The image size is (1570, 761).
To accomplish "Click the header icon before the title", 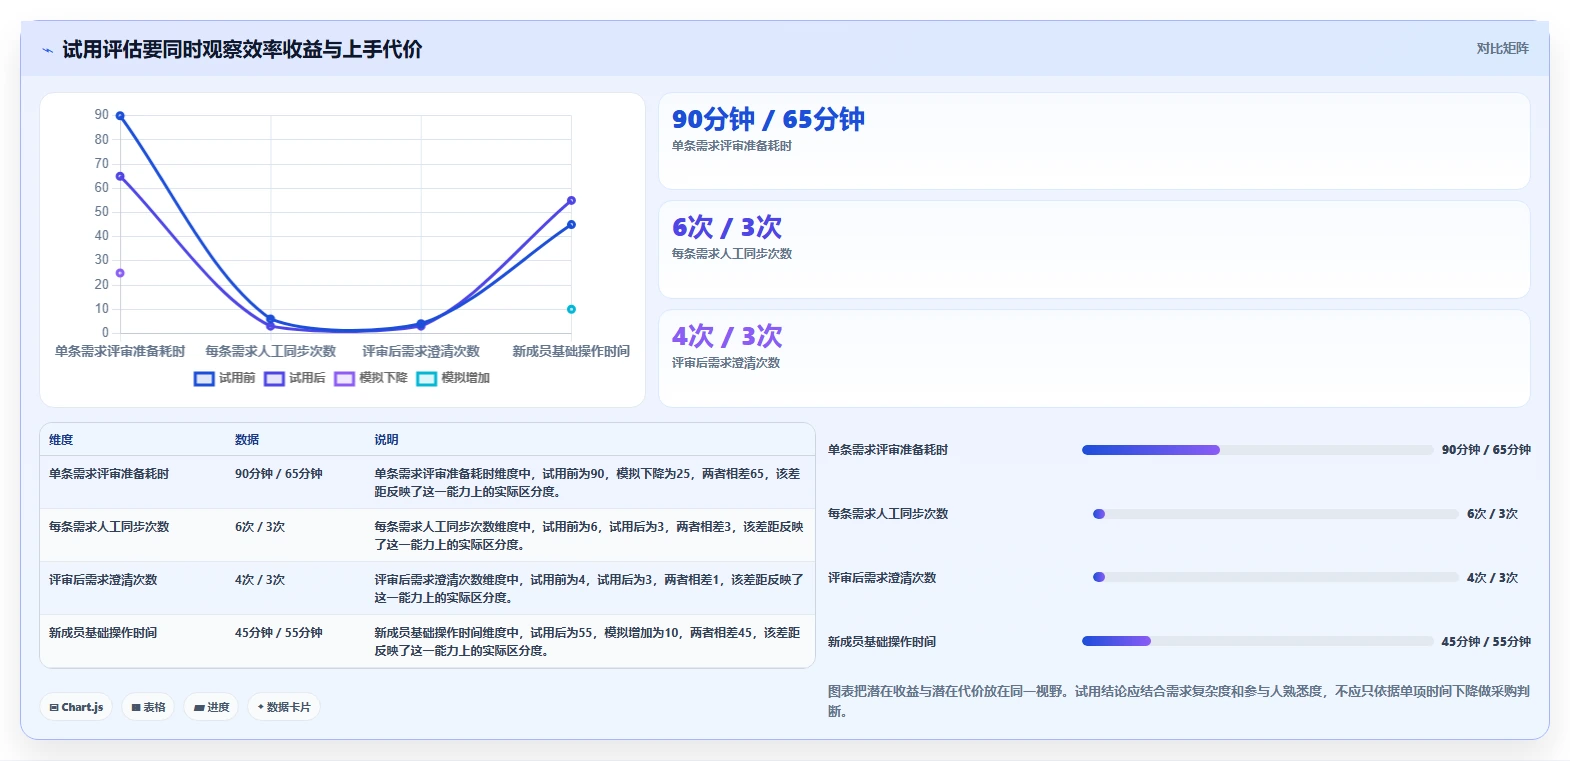I will tap(47, 50).
